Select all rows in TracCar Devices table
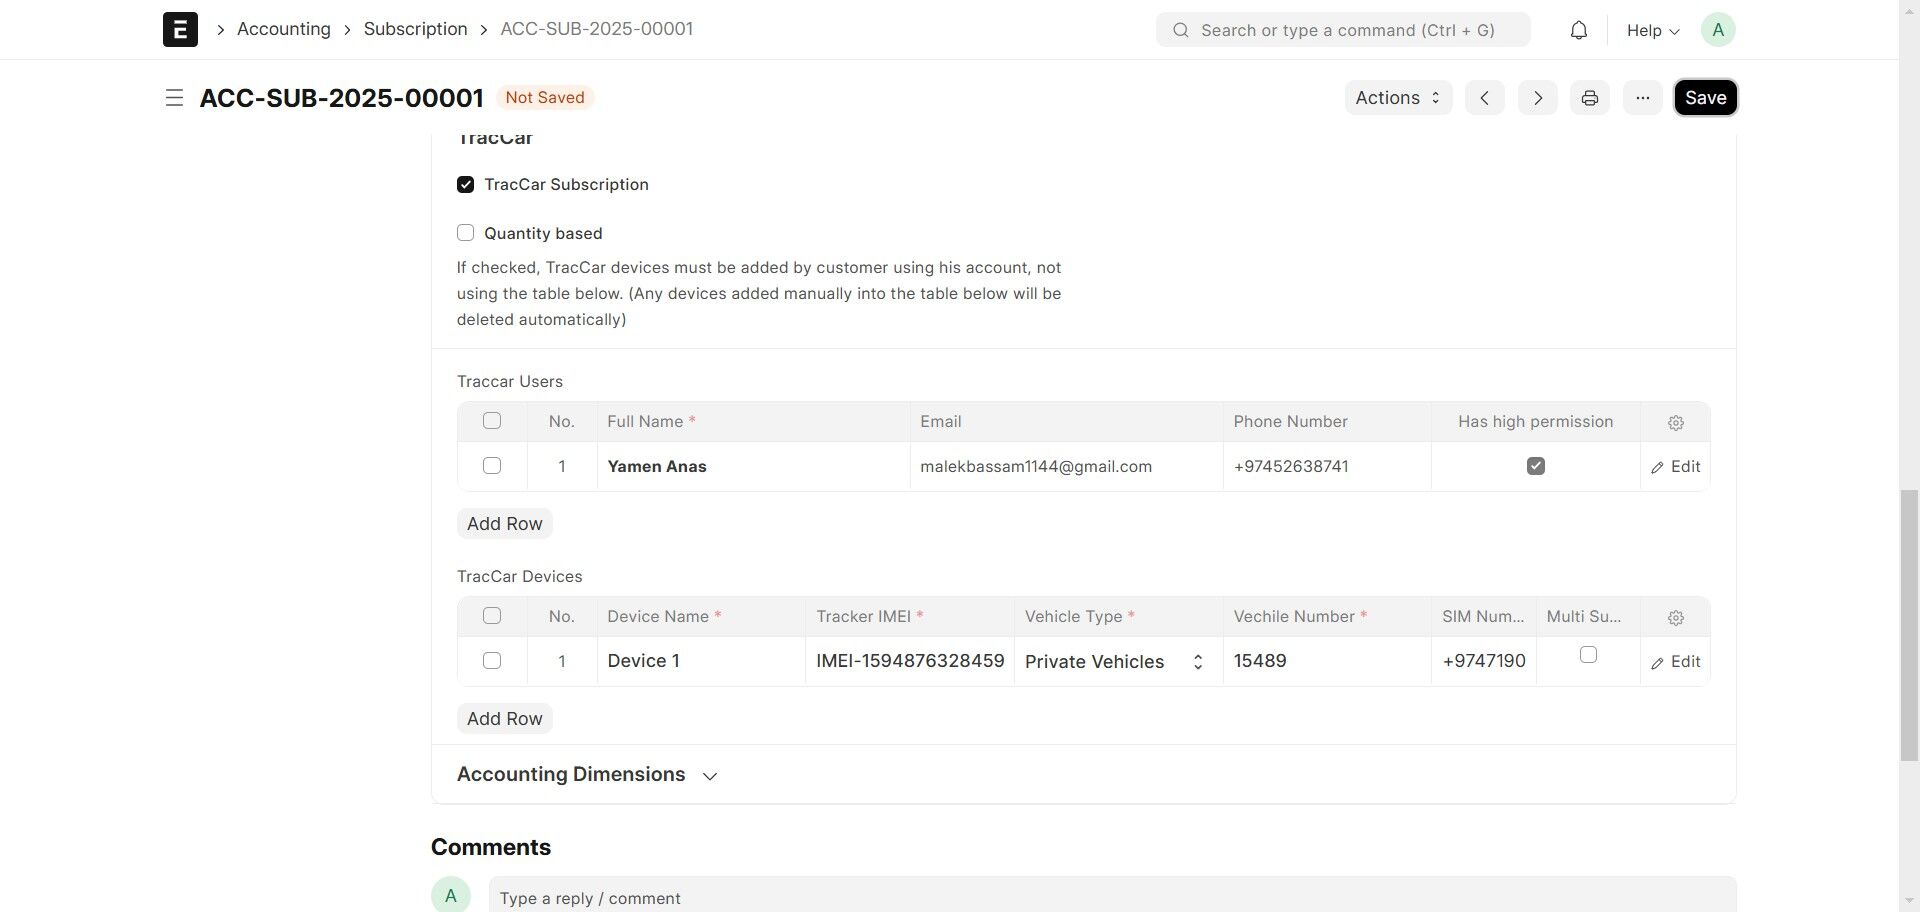Image resolution: width=1920 pixels, height=912 pixels. point(492,616)
